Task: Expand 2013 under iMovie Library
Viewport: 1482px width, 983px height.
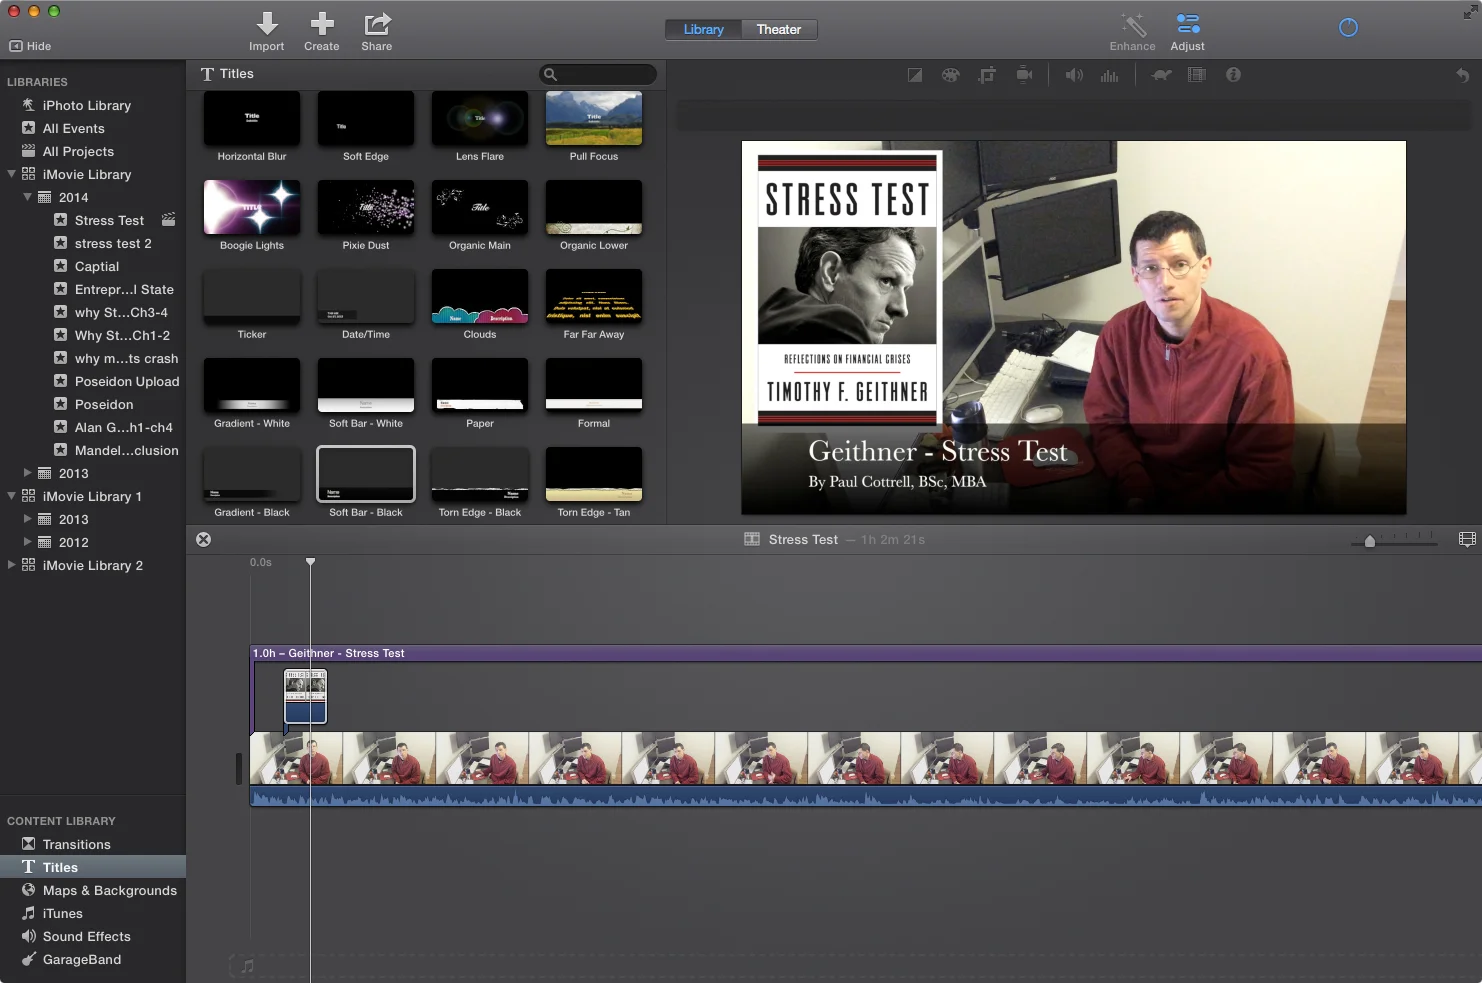Action: click(28, 473)
